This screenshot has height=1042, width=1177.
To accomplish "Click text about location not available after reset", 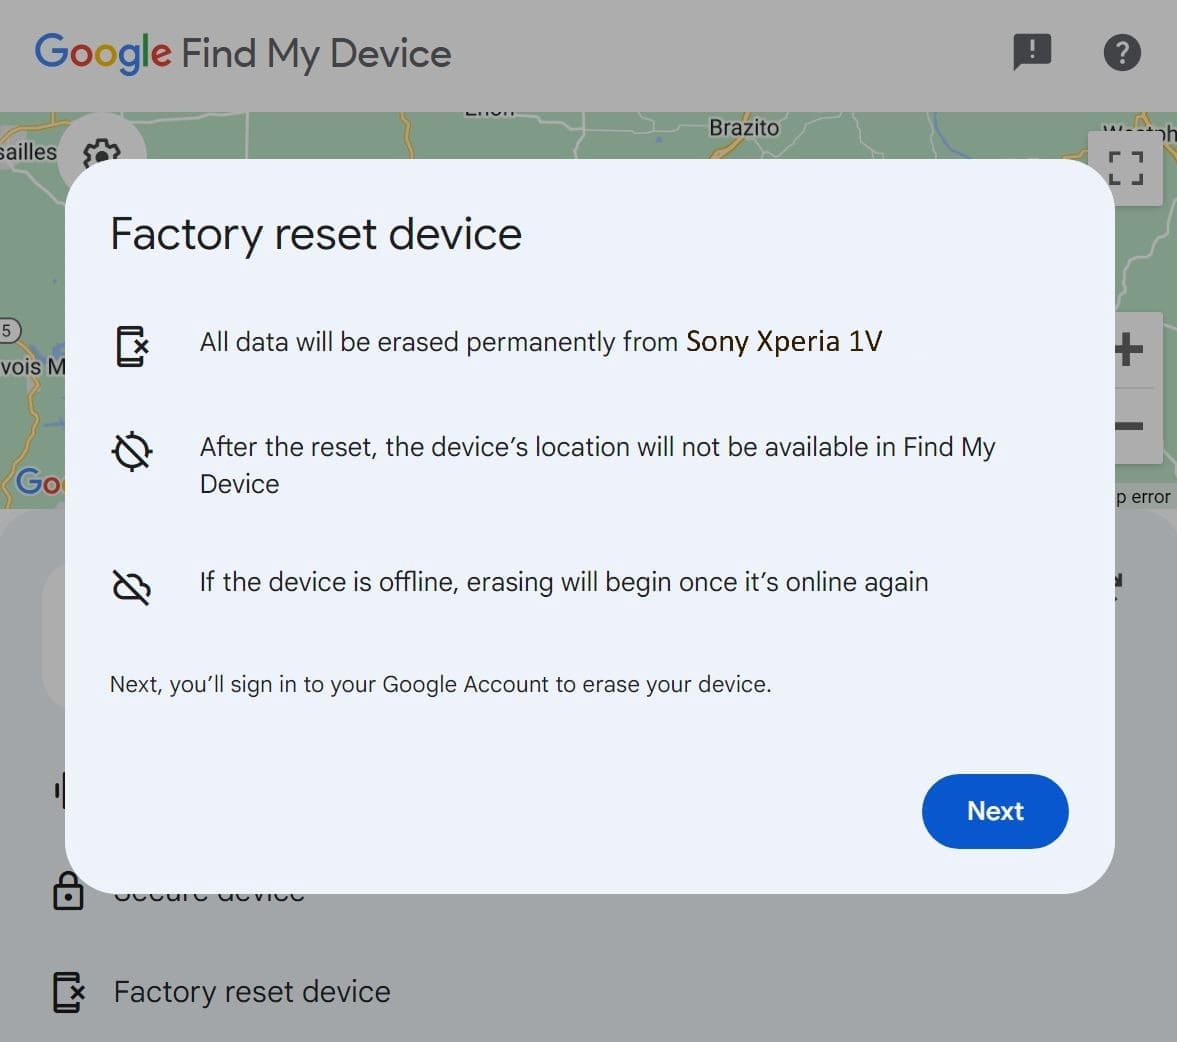I will coord(598,465).
